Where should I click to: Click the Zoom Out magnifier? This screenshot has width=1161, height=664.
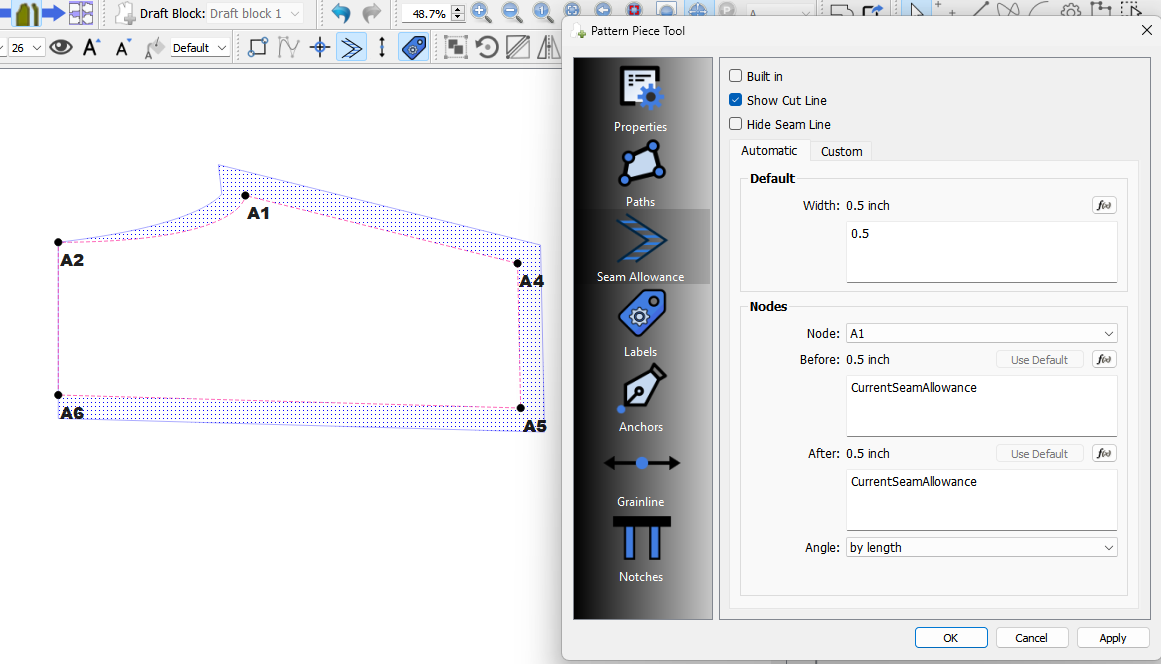point(512,13)
